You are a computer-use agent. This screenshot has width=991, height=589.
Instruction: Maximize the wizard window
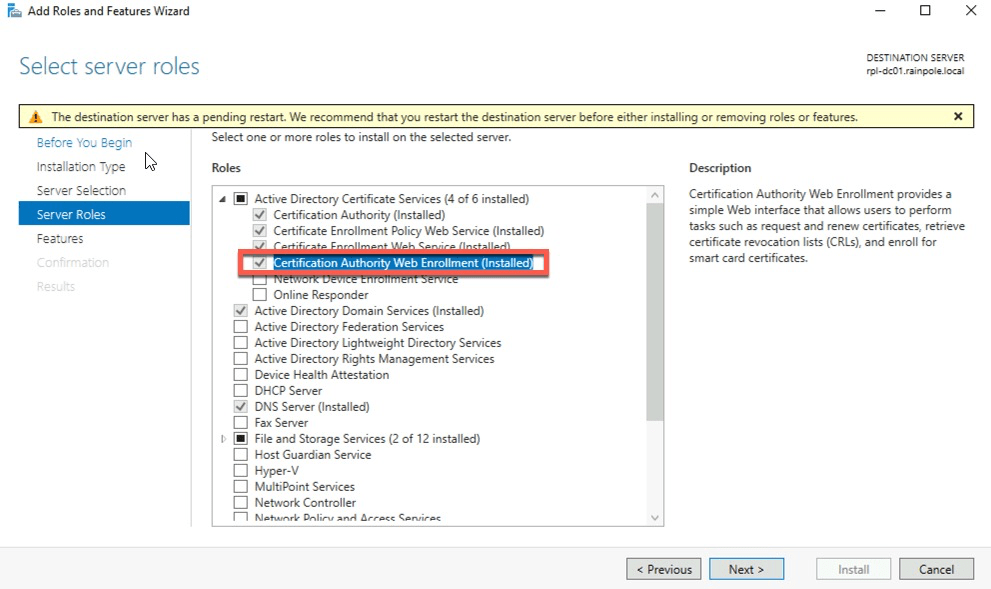coord(925,11)
